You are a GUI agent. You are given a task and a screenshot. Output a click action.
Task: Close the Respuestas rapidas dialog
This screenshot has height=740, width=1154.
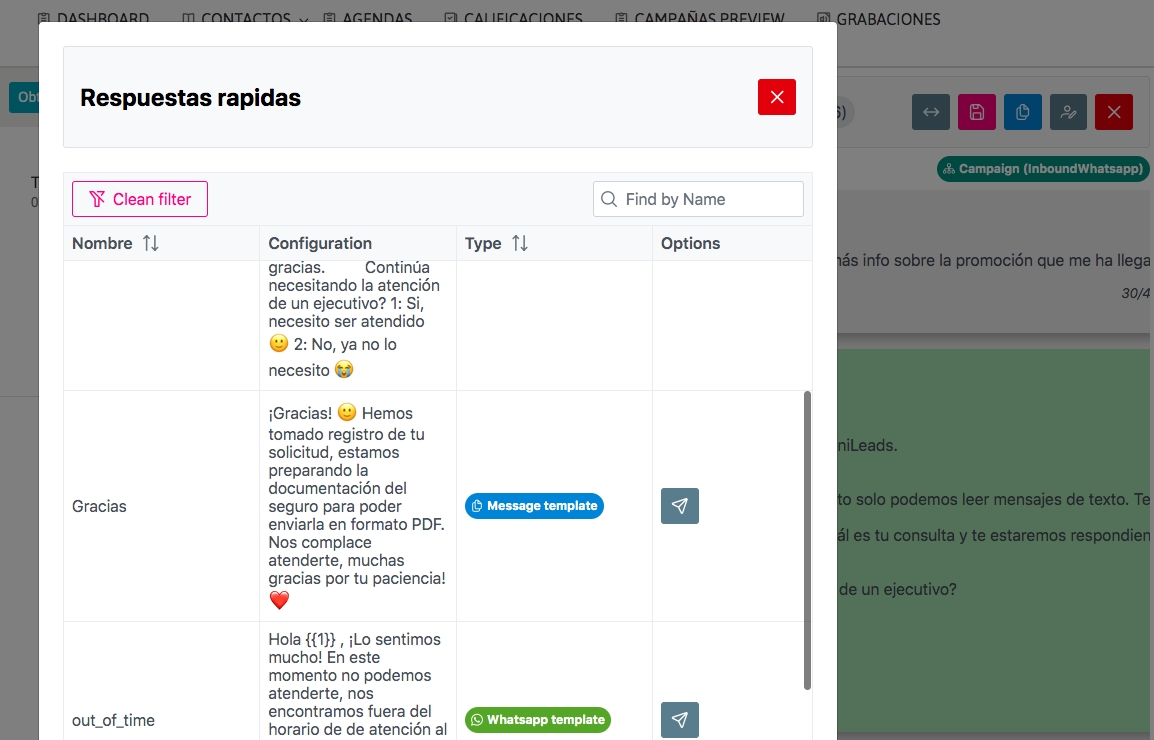(x=776, y=97)
